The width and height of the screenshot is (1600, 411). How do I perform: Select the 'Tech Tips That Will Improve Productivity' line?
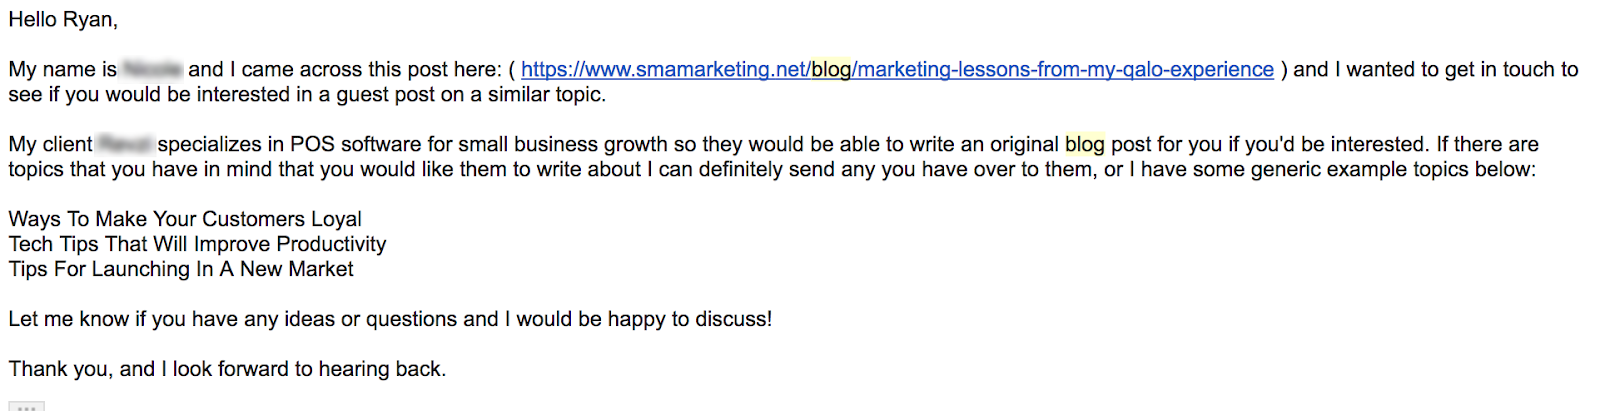point(197,244)
